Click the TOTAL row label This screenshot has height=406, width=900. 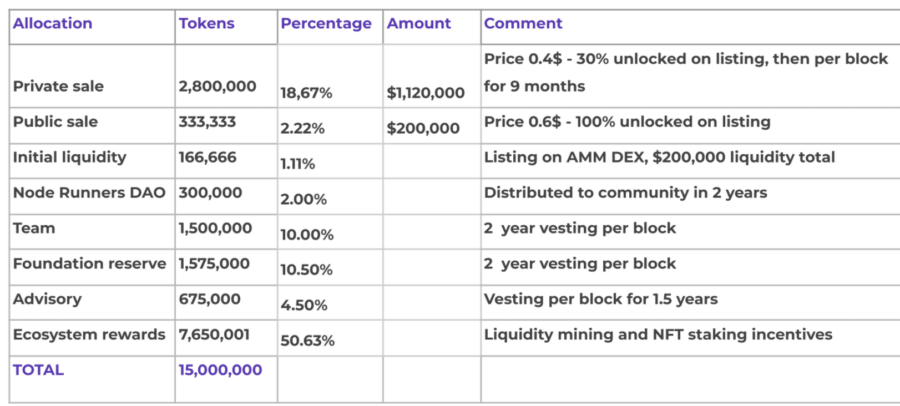38,370
